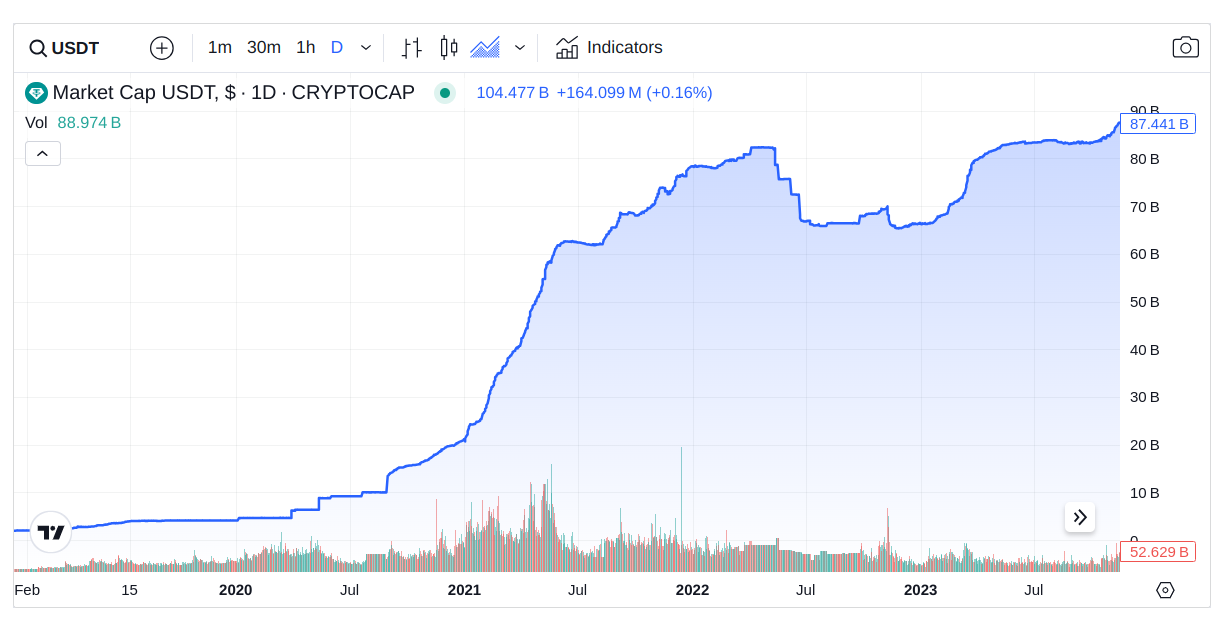Open the timeframe intervals dropdown
The image size is (1226, 631).
point(366,47)
